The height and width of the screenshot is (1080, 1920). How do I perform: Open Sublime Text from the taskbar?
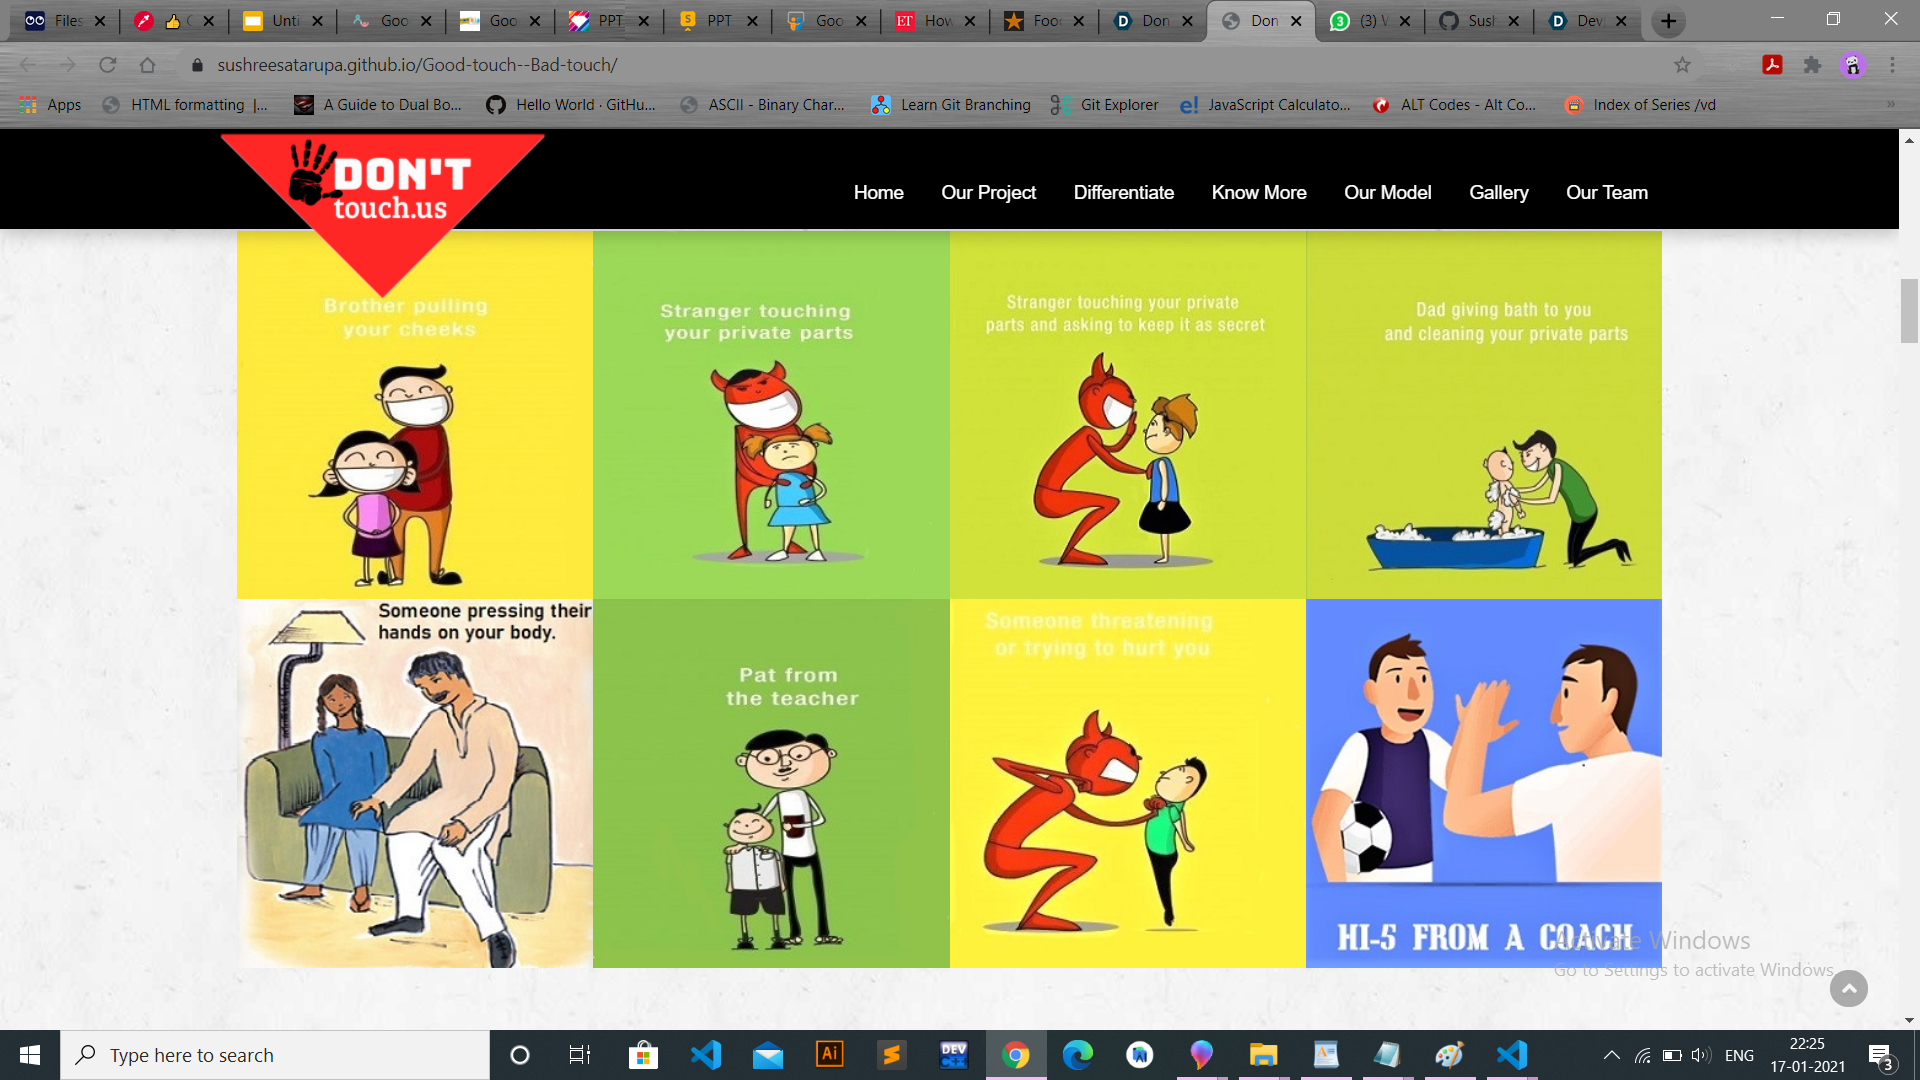click(891, 1054)
